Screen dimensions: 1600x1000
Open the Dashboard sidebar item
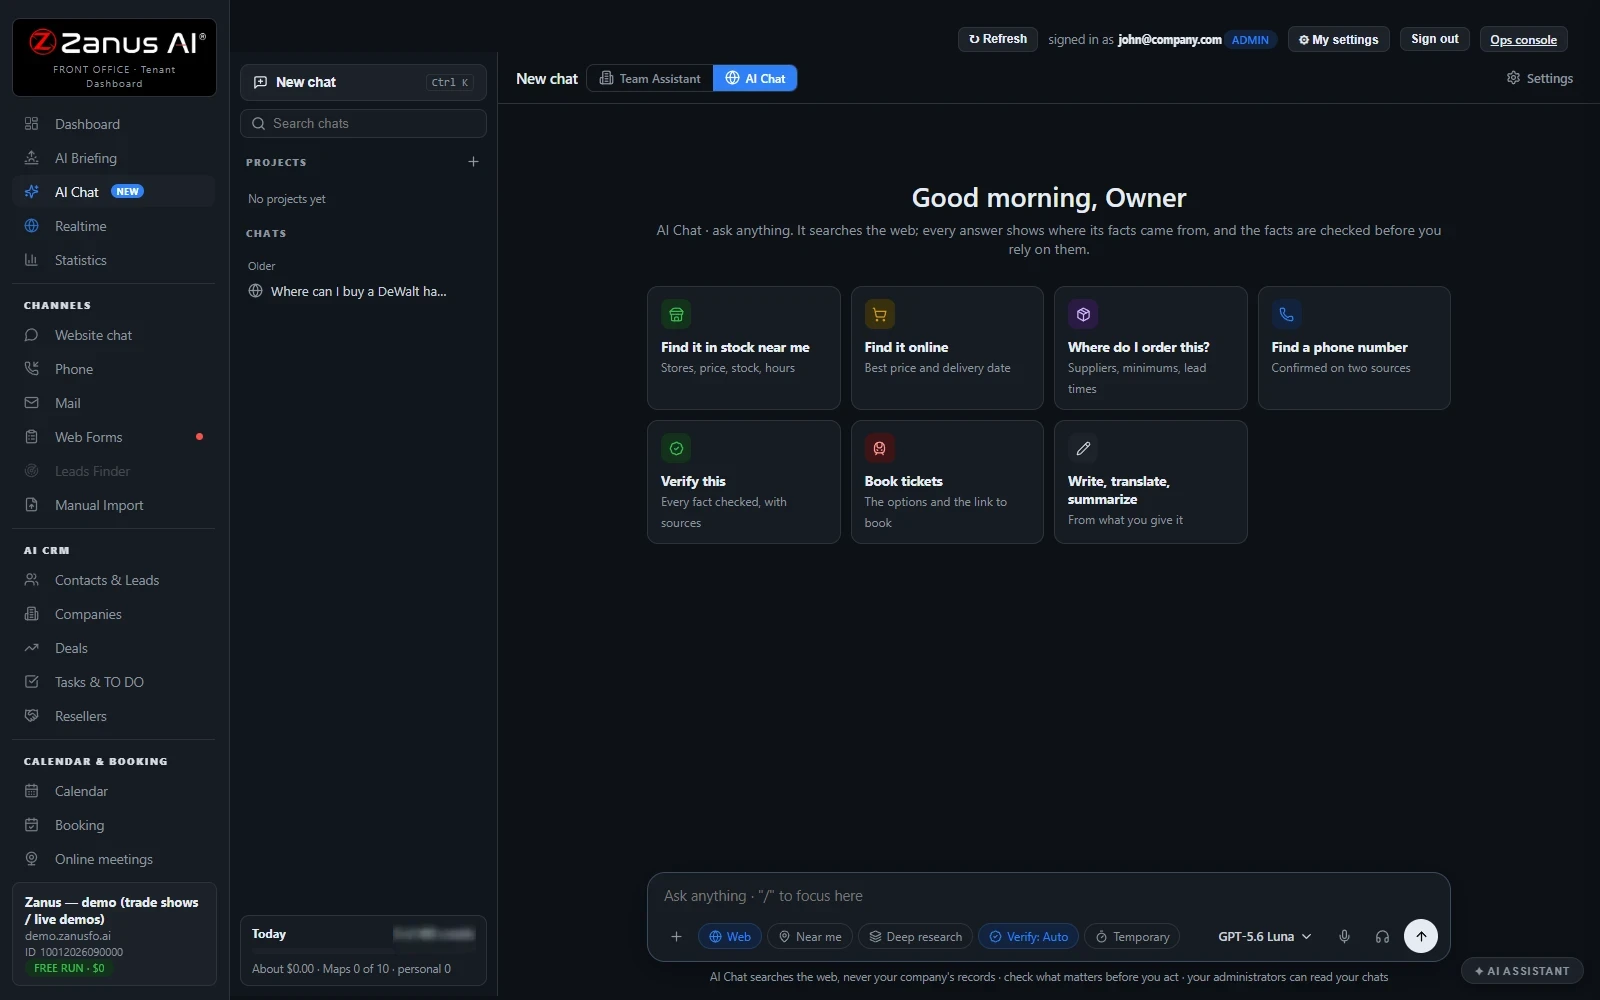pos(113,124)
